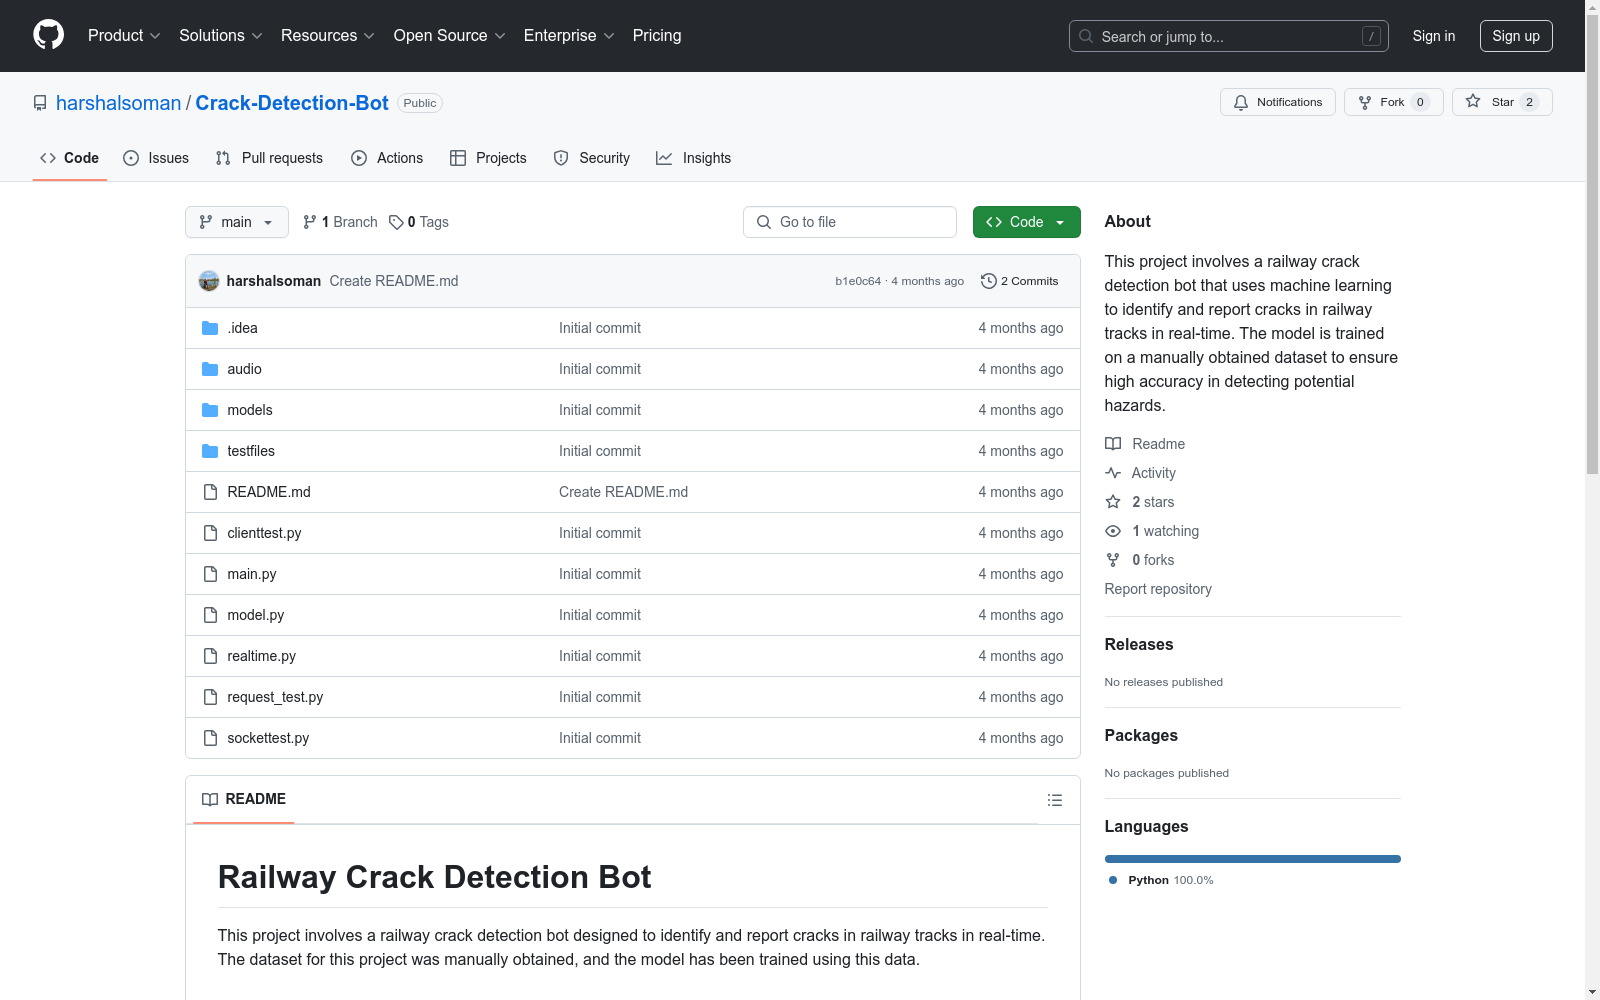Open the Actions tab
The image size is (1600, 1000).
tap(387, 158)
